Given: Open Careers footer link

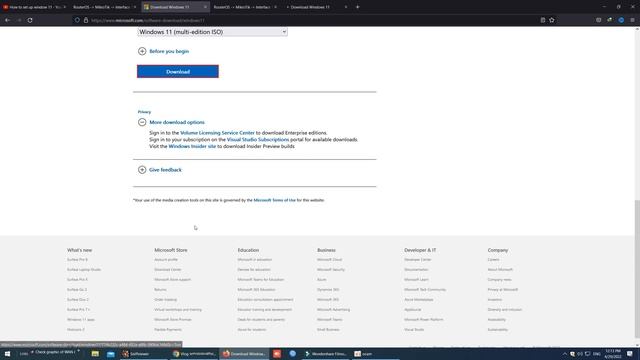Looking at the screenshot, I should point(493,260).
